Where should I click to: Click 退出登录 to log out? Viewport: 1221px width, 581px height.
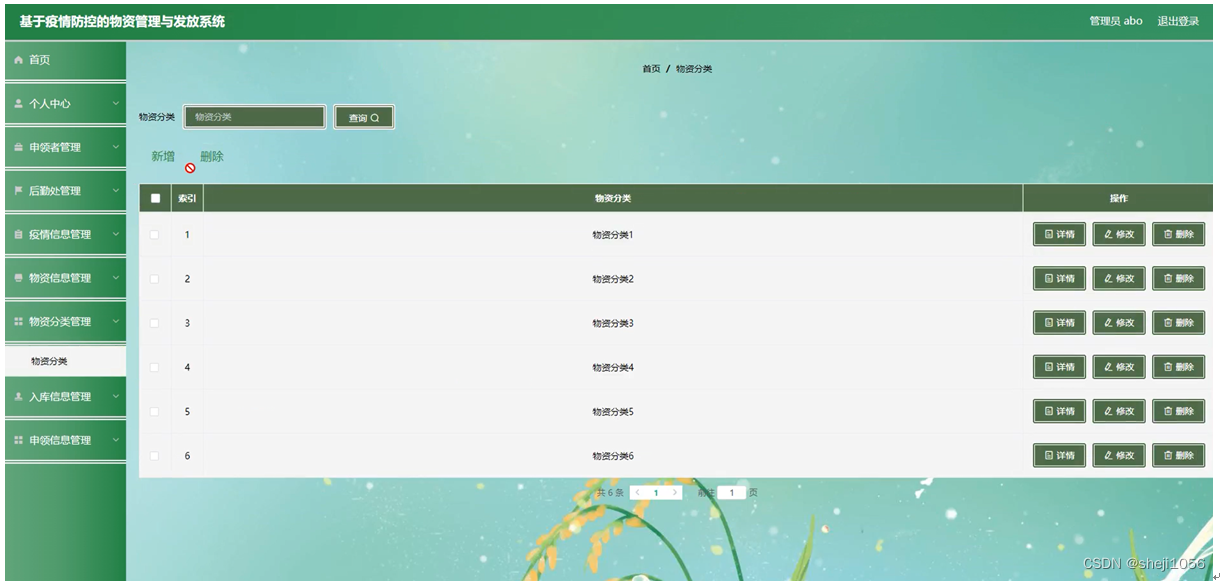click(x=1178, y=21)
